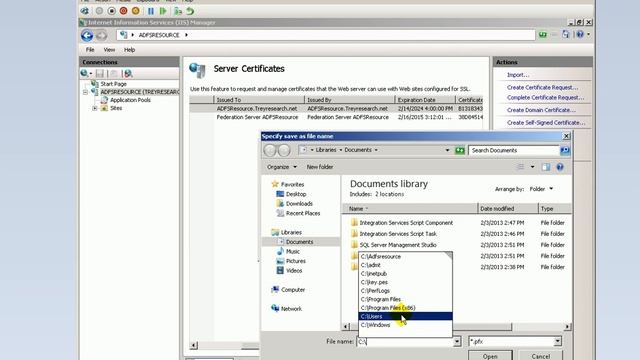
Task: Expand arrow after ADFSRESOURCE in breadcrumb
Action: click(187, 35)
